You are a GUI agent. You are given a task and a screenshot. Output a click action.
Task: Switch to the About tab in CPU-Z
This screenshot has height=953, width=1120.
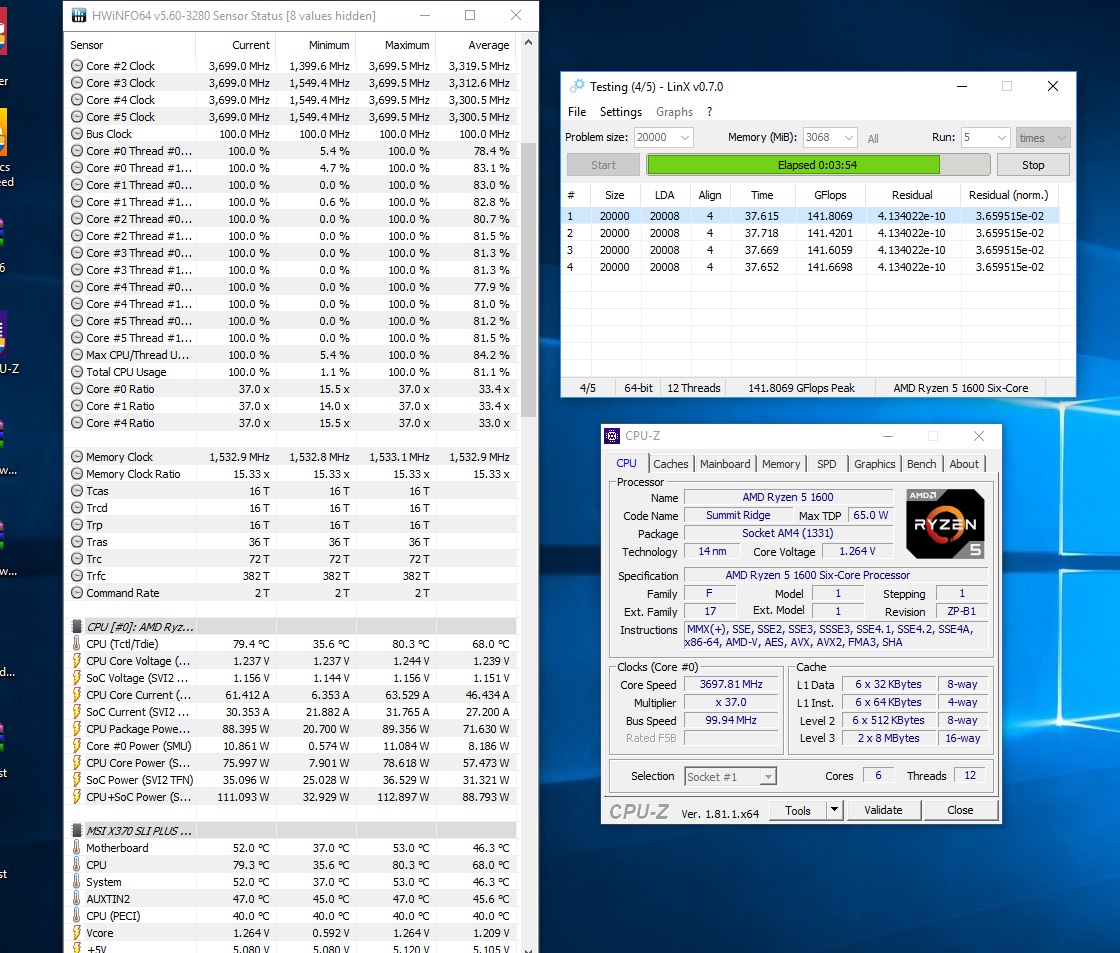(964, 464)
